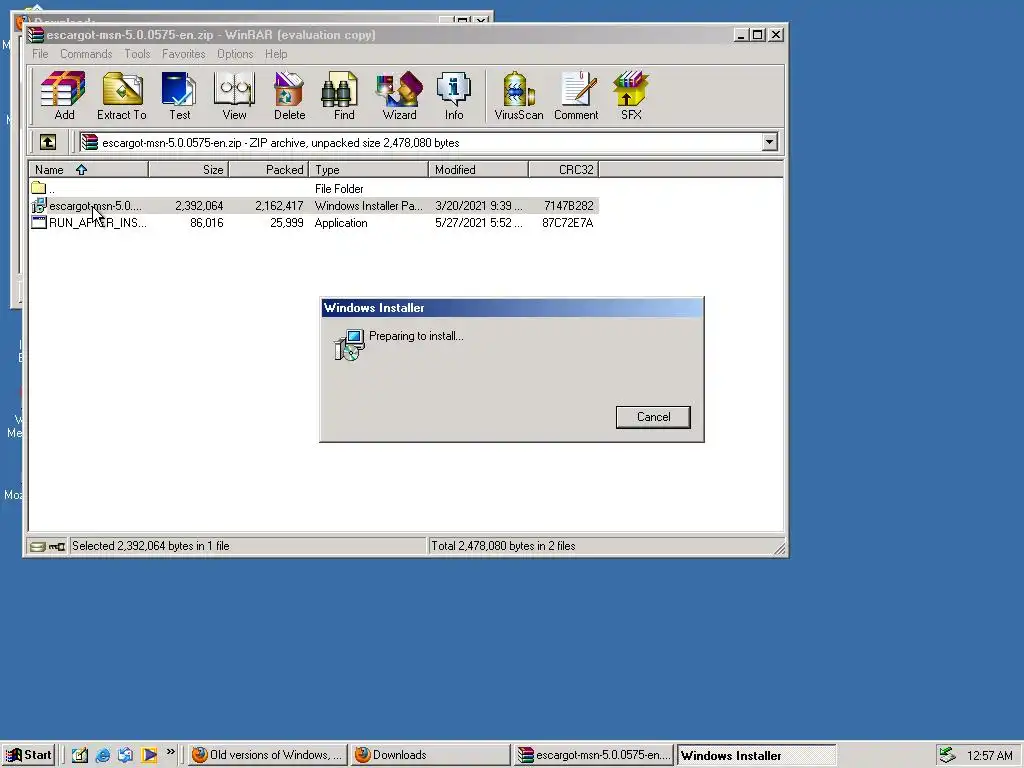The image size is (1024, 768).
Task: Open the File menu
Action: tap(40, 54)
